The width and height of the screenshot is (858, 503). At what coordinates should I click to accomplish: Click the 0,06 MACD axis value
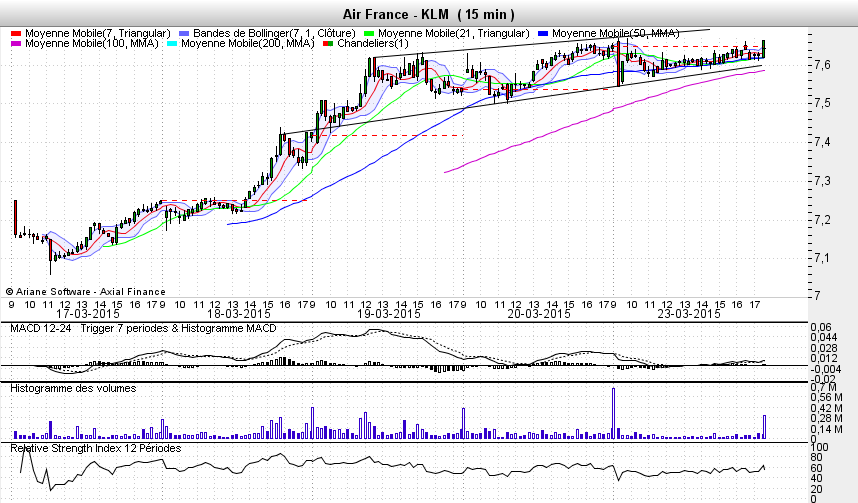[820, 327]
